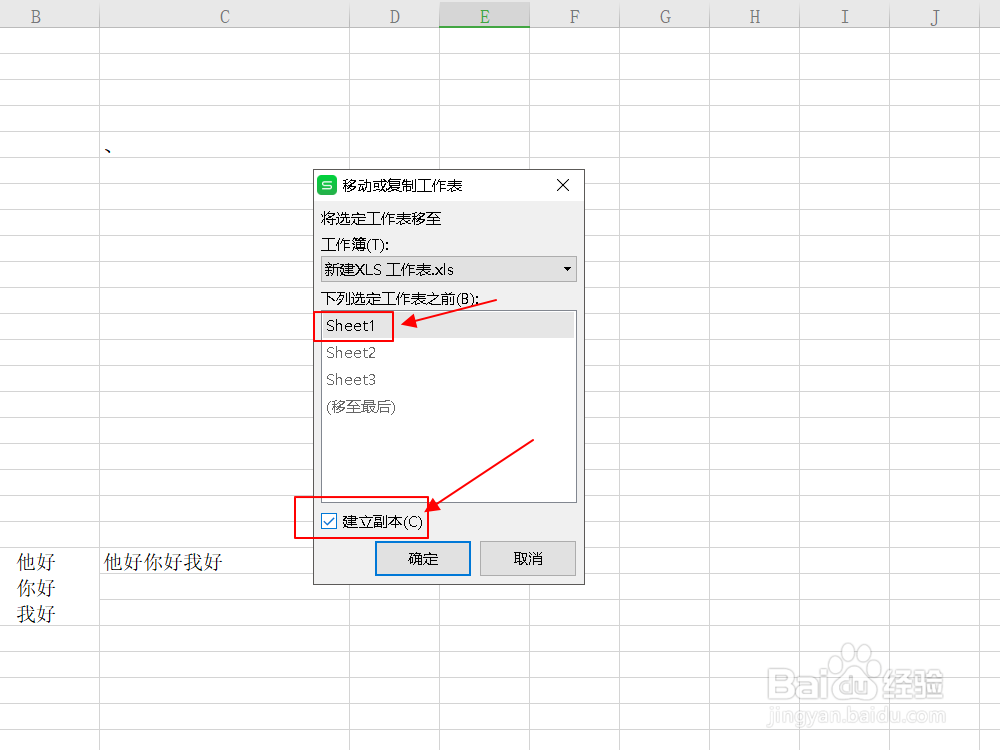The width and height of the screenshot is (1000, 750).
Task: Select column D header
Action: click(395, 14)
